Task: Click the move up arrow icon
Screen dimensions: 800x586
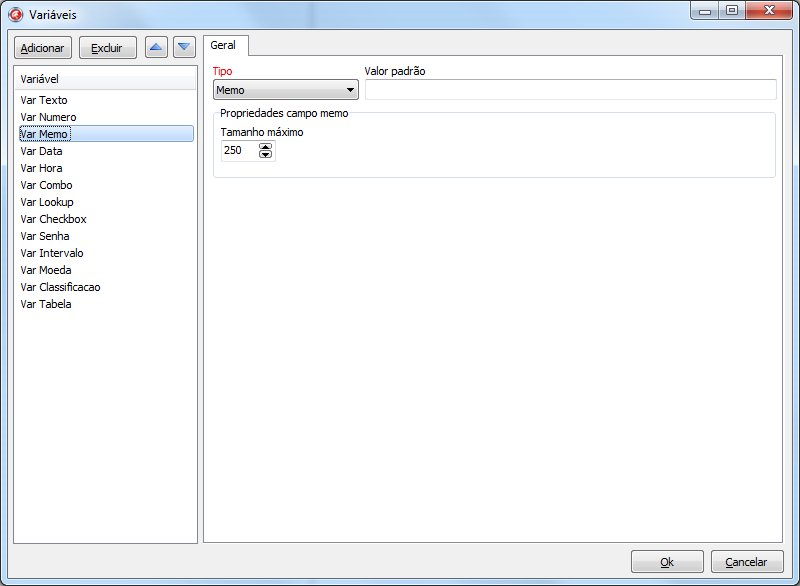Action: tap(156, 47)
